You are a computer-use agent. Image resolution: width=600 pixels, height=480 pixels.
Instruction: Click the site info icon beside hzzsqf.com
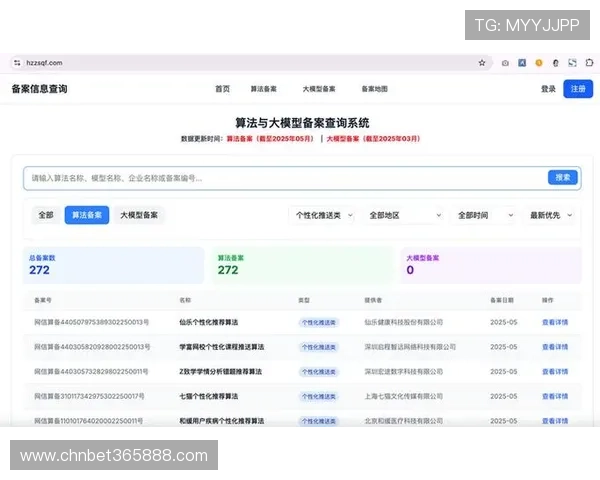coord(17,63)
